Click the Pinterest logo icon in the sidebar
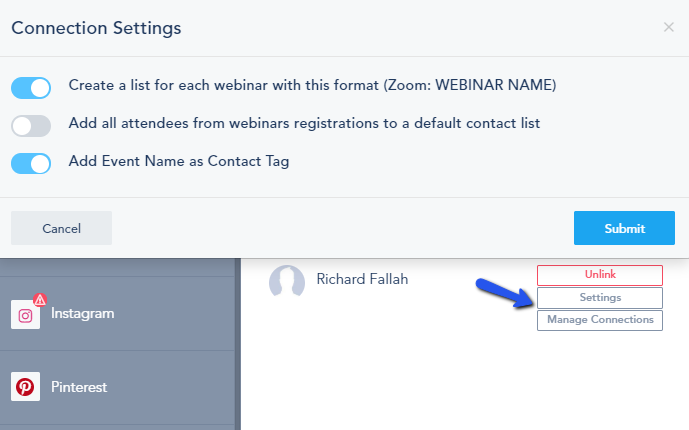Screen dimensions: 689x430 pos(25,387)
